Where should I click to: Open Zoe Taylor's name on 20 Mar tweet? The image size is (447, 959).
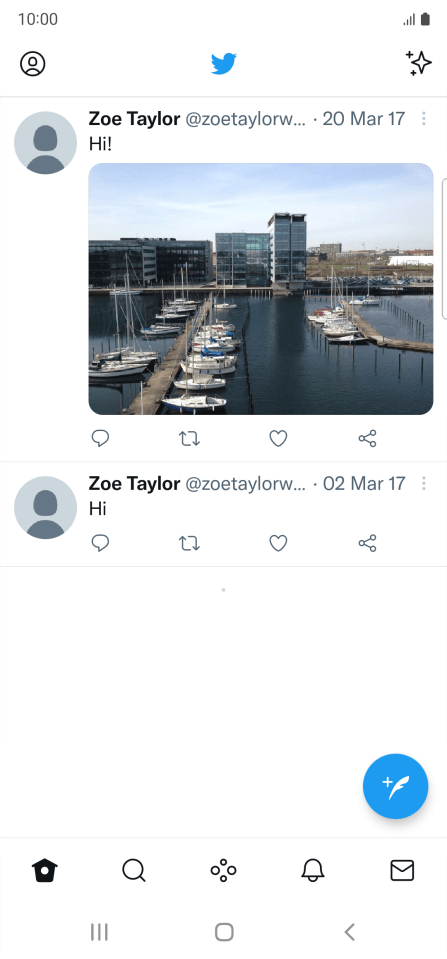[x=135, y=119]
